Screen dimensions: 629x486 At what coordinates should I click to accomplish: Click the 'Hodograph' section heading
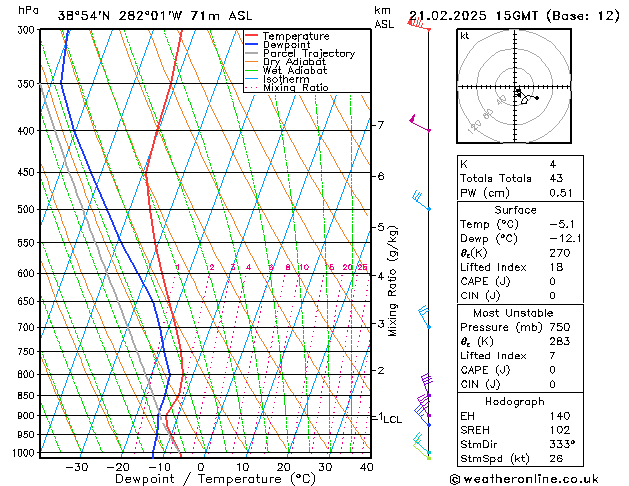(515, 401)
